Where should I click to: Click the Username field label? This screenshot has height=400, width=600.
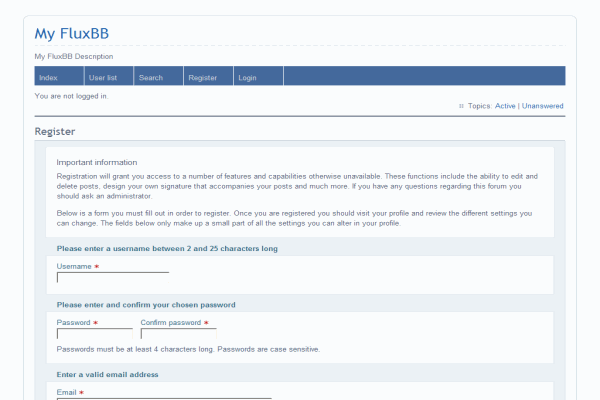(74, 267)
